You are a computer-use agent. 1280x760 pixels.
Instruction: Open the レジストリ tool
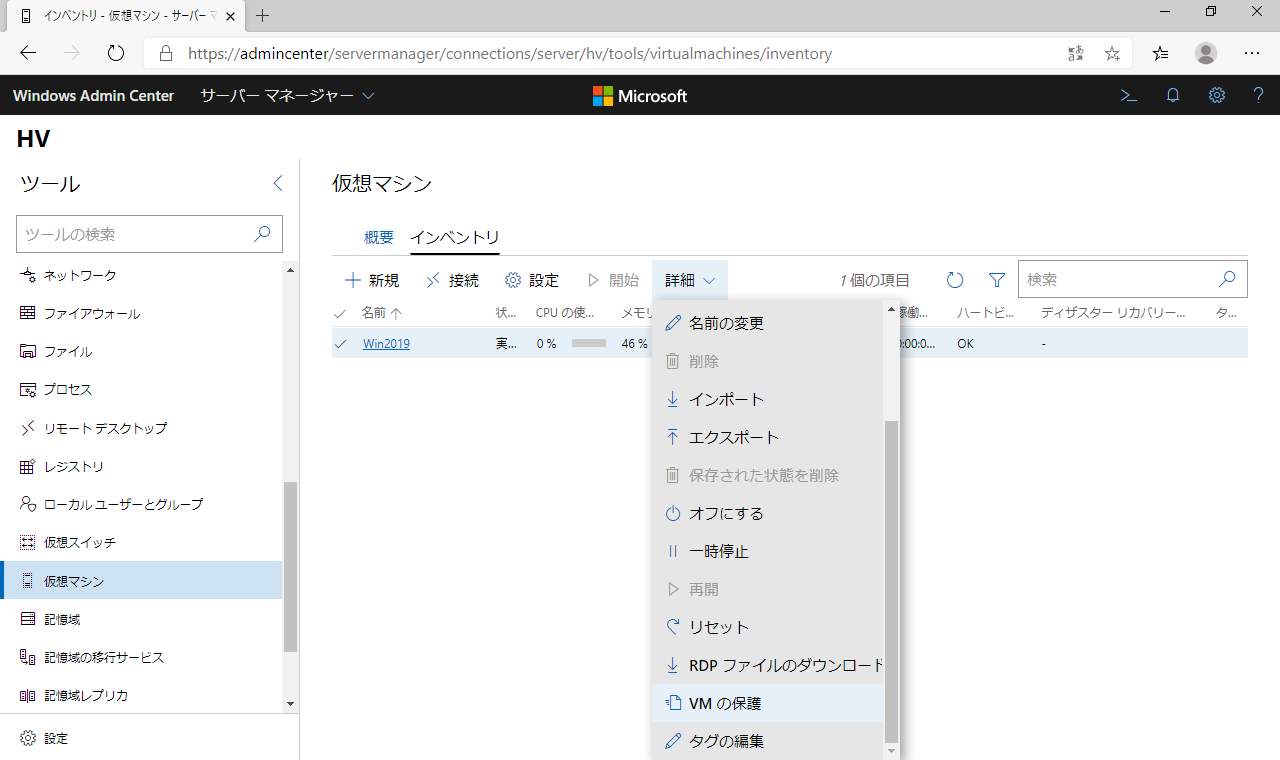click(x=141, y=466)
